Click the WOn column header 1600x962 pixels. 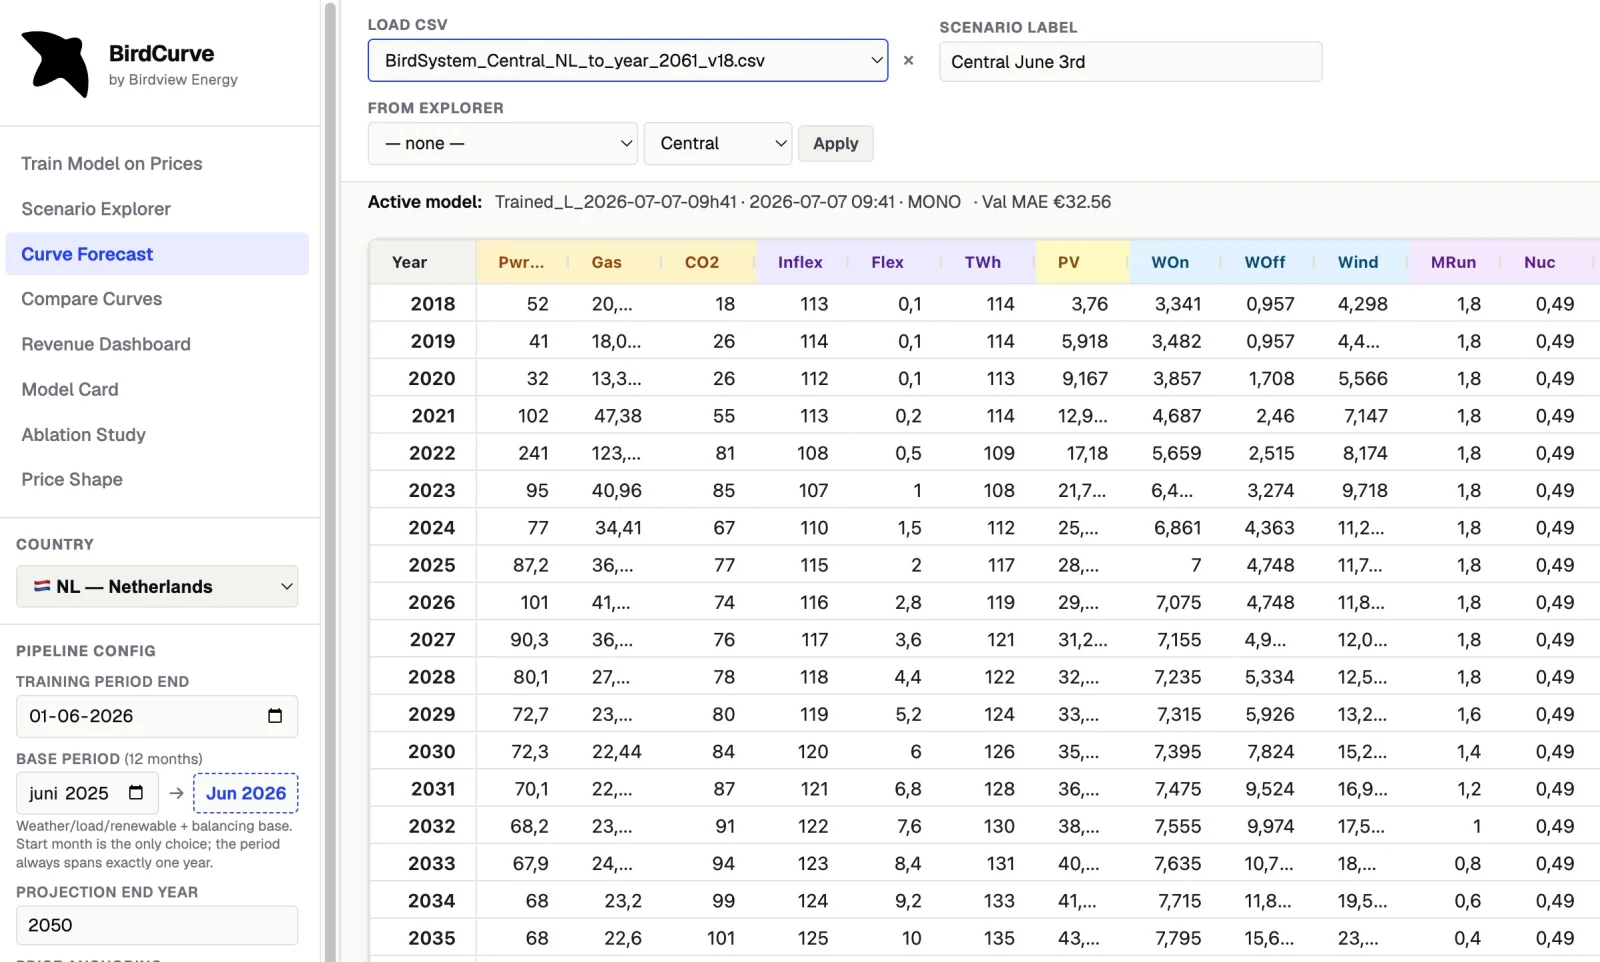click(x=1176, y=262)
